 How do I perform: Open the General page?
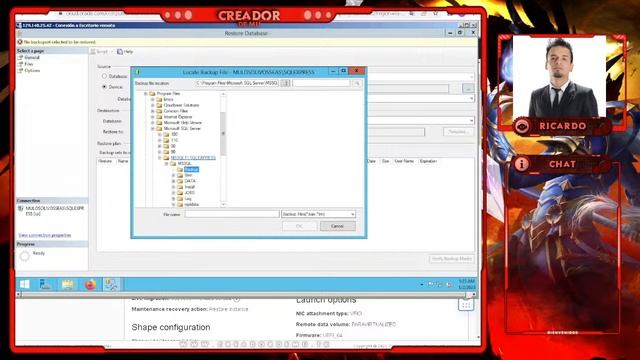(32, 58)
